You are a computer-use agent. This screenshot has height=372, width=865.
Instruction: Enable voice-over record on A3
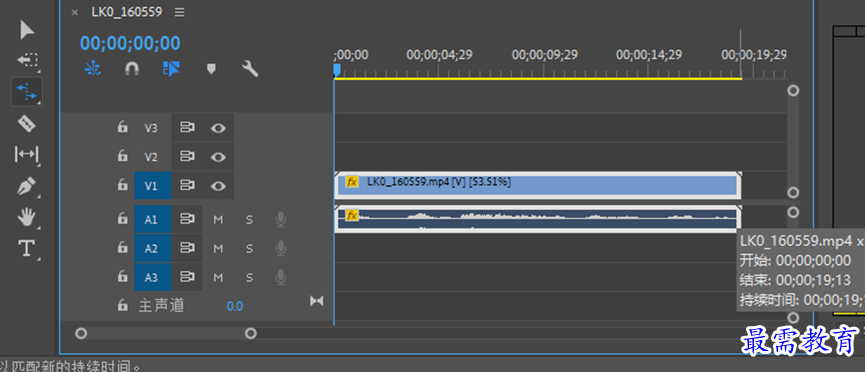pos(281,277)
